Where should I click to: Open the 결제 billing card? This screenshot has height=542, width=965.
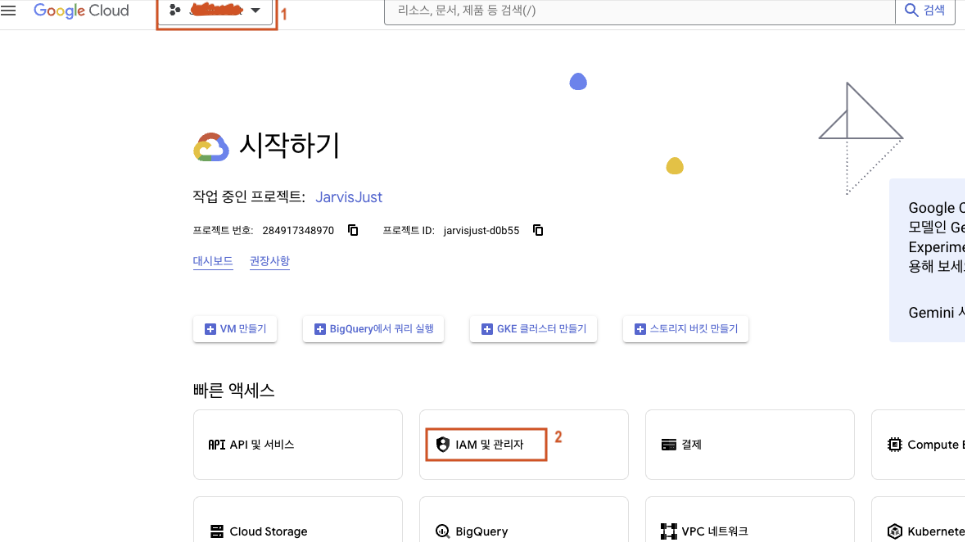point(750,445)
